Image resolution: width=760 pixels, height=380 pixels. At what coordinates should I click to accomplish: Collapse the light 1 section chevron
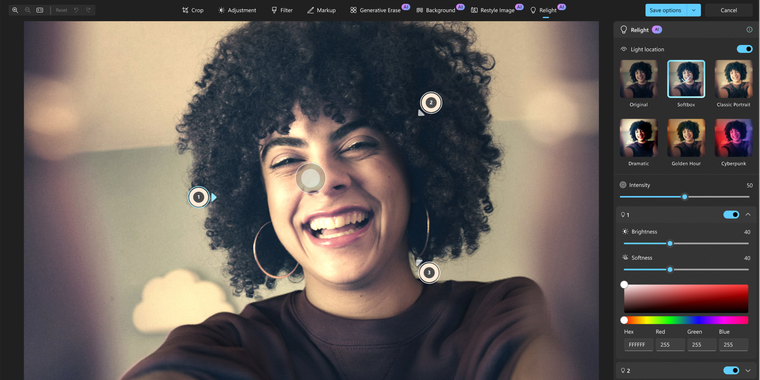(748, 215)
